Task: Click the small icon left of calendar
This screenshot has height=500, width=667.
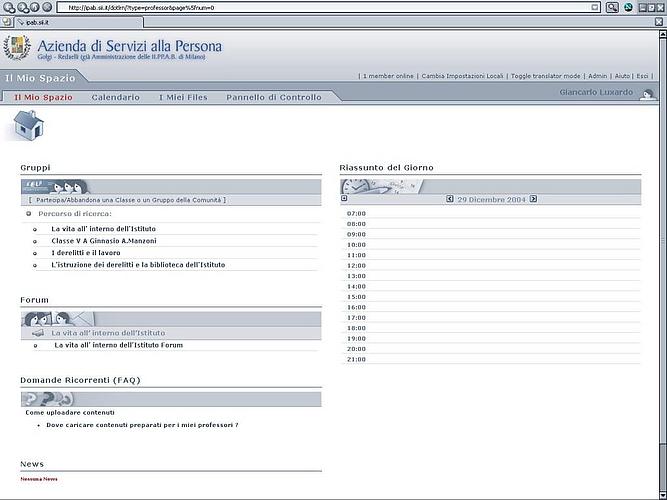Action: (345, 199)
